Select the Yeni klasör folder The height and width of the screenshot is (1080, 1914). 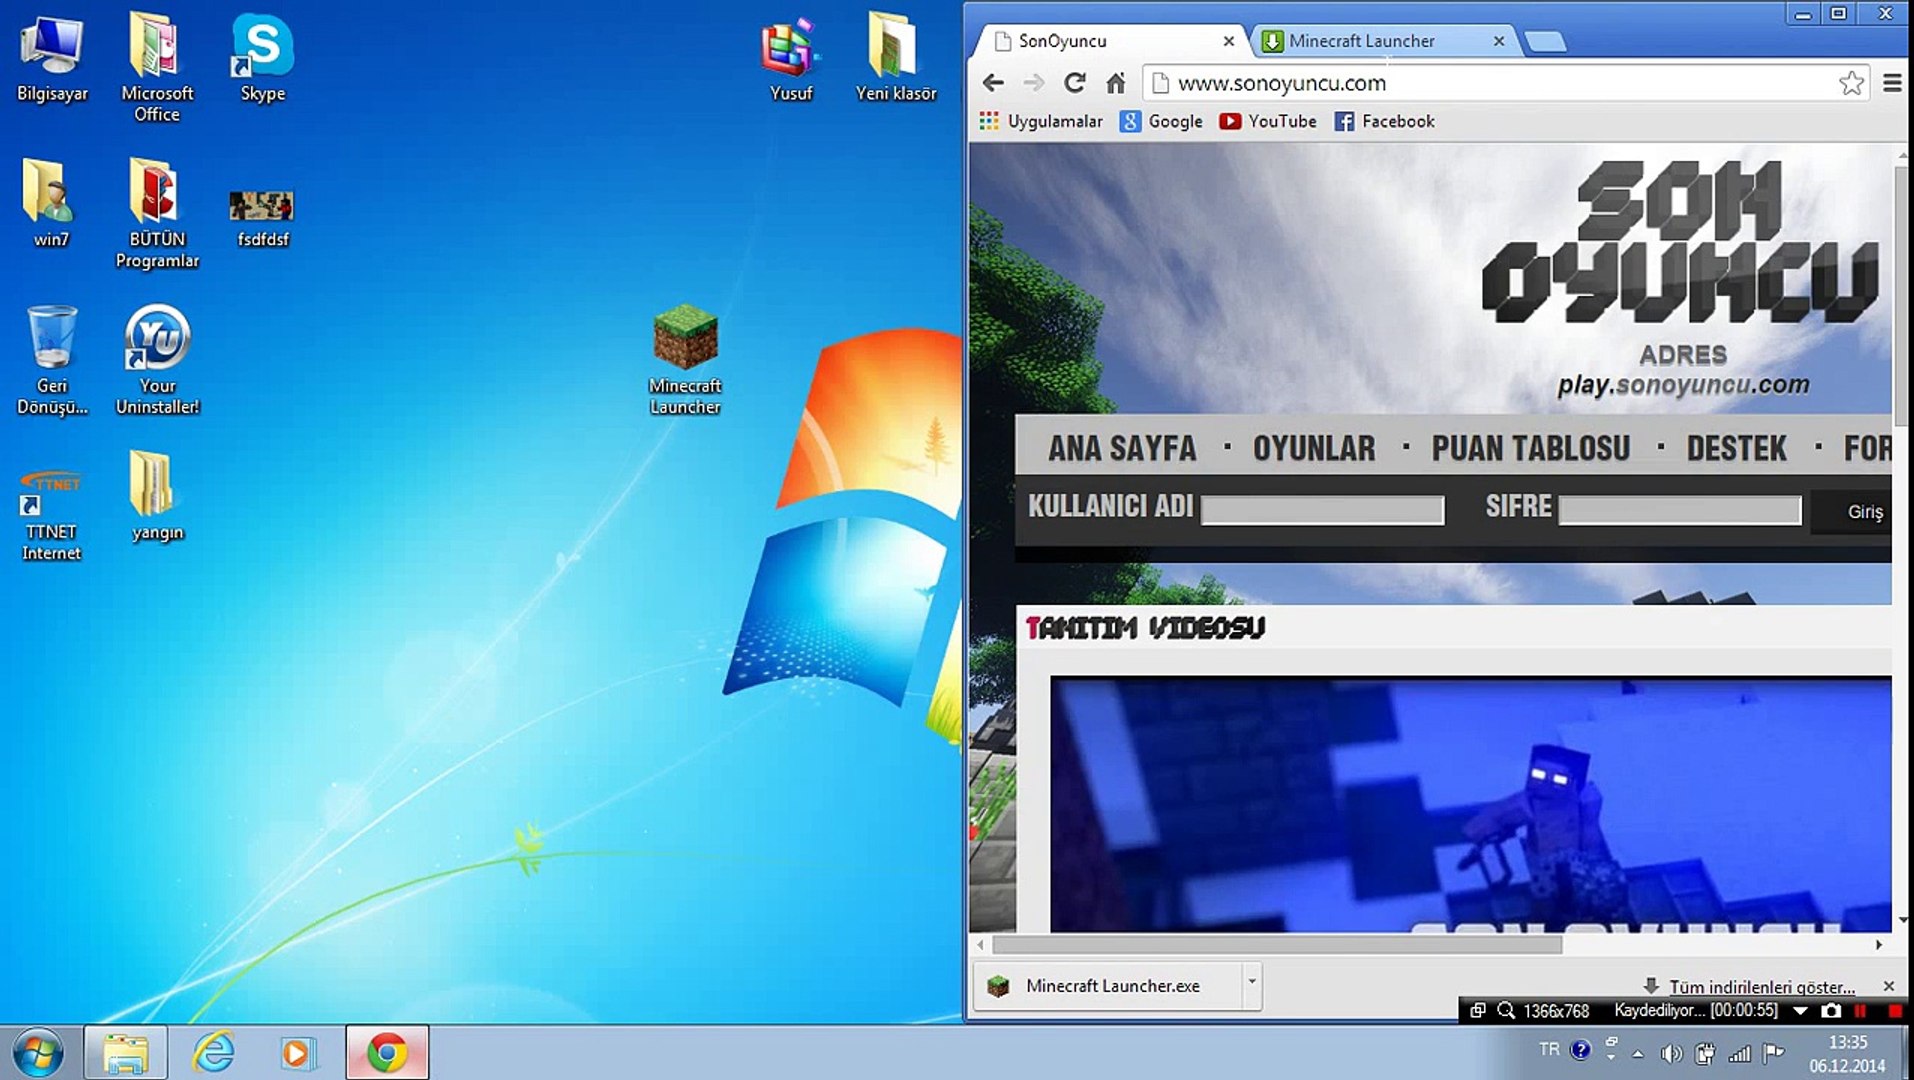895,58
